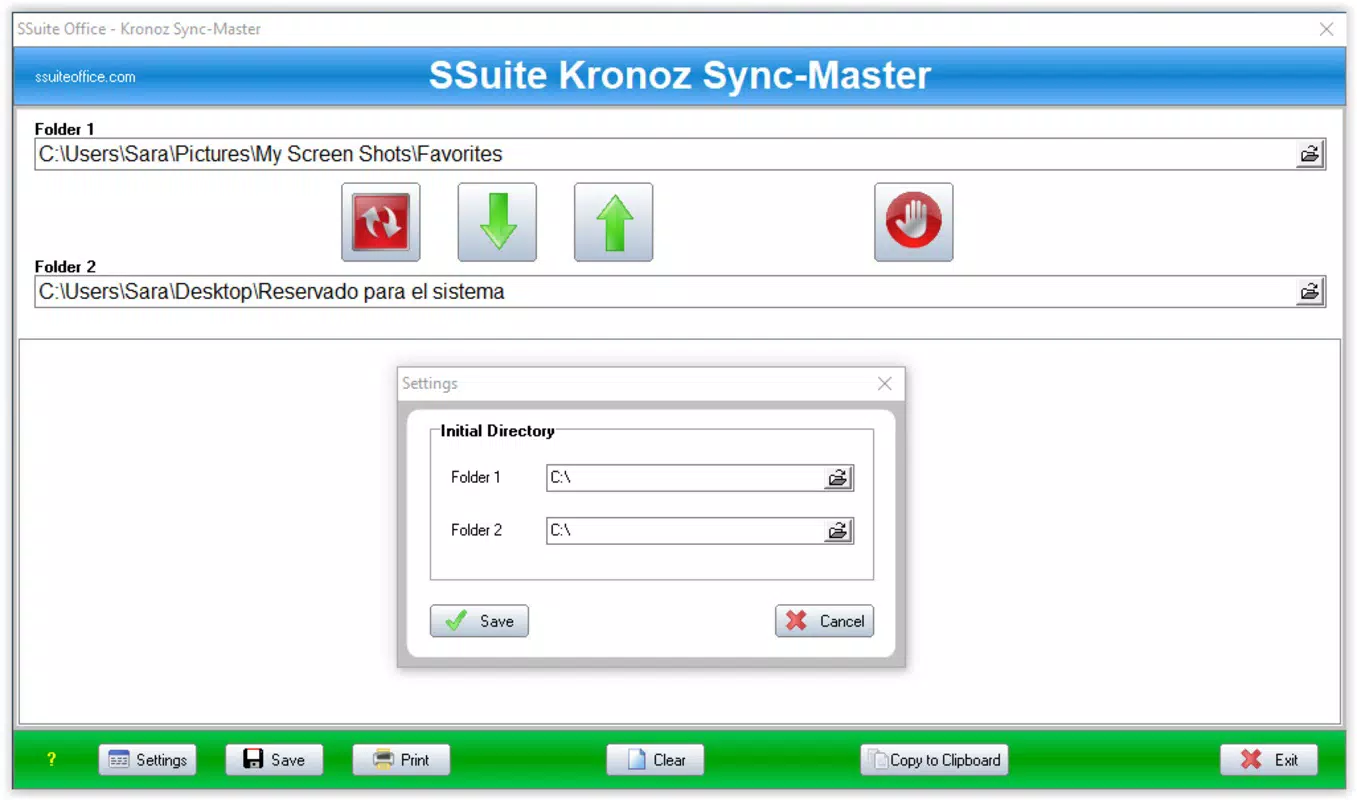The image size is (1357, 800).
Task: Visit the ssuiteoffice.com link
Action: point(85,77)
